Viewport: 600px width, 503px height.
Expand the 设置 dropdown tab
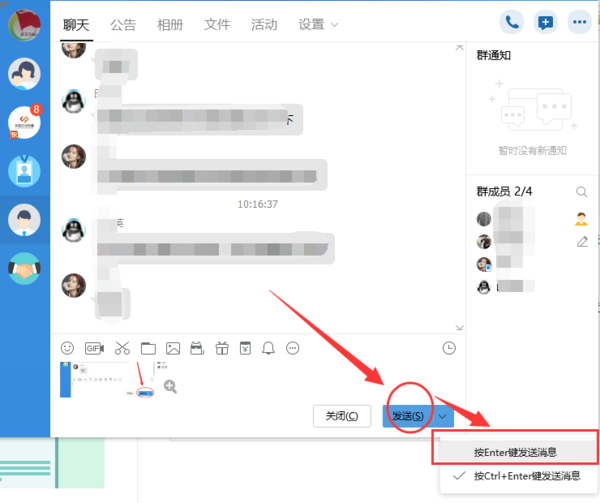(x=319, y=24)
